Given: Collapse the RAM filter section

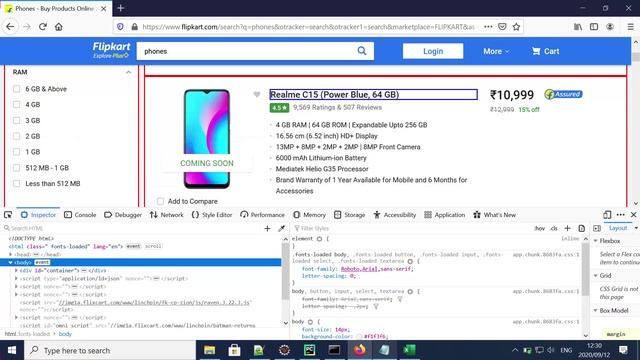Looking at the screenshot, I should coord(129,72).
